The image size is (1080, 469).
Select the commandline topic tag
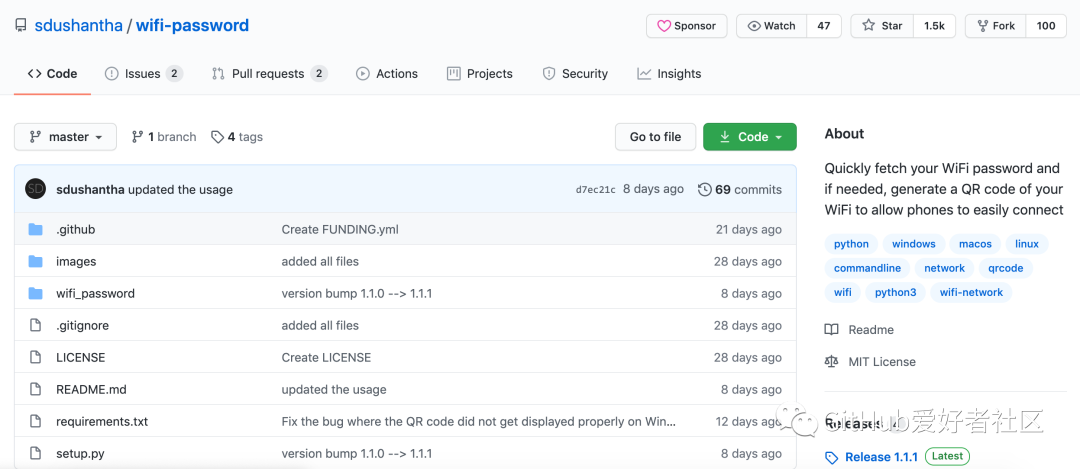(x=867, y=268)
